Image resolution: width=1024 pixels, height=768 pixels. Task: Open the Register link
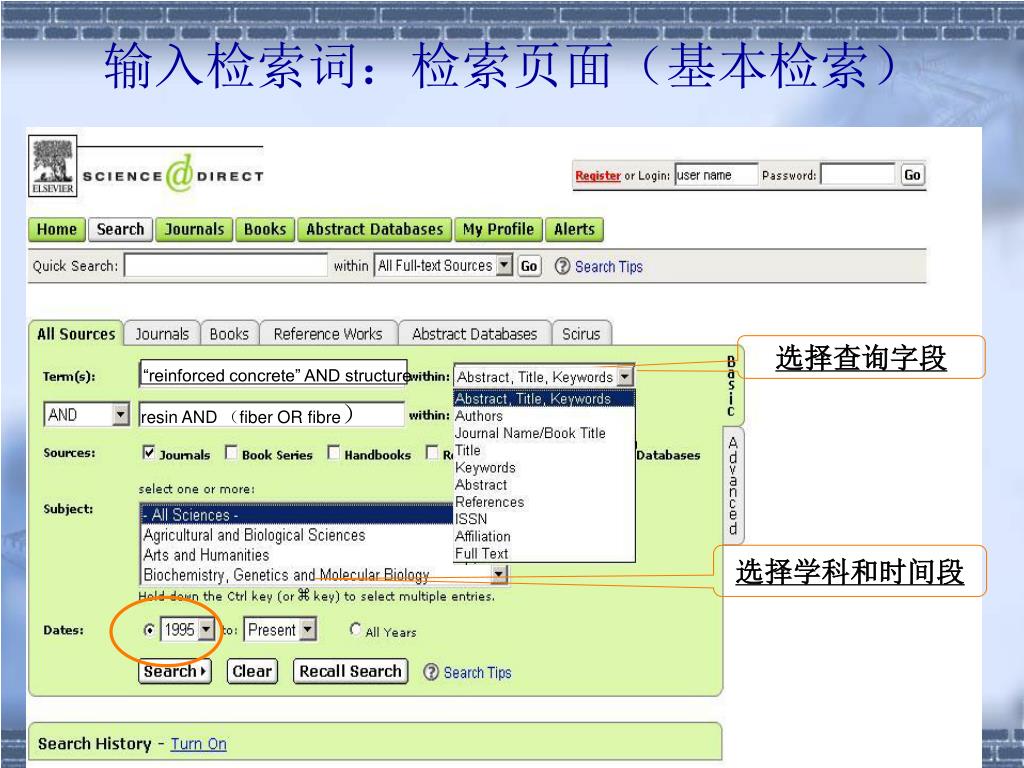pos(598,175)
